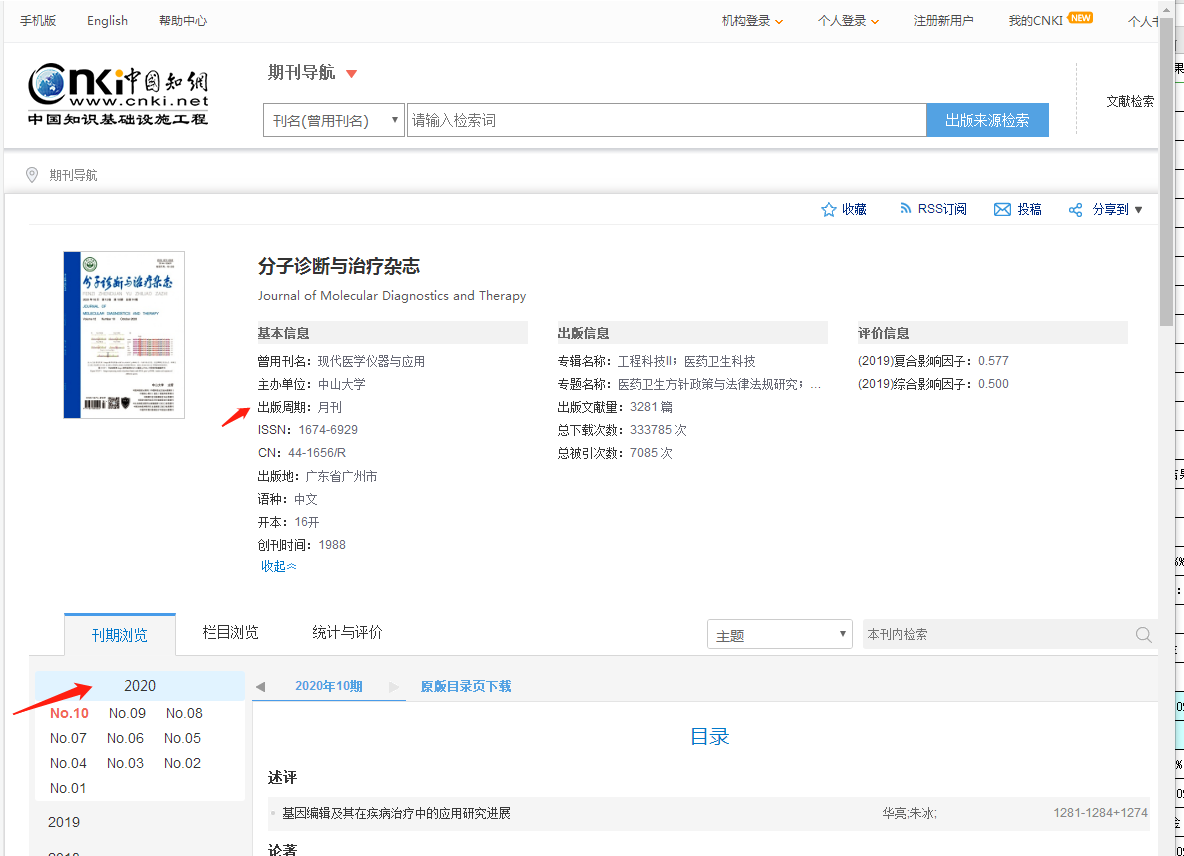Click the journal title 分子诊断与治疗杂志
This screenshot has width=1184, height=856.
tap(338, 266)
